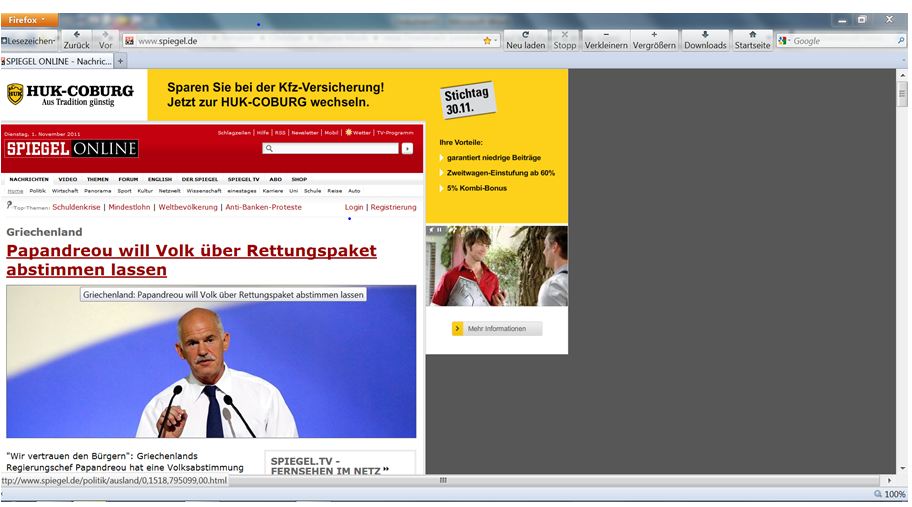Click the SPIEGEL ONLINE logo

(72, 149)
